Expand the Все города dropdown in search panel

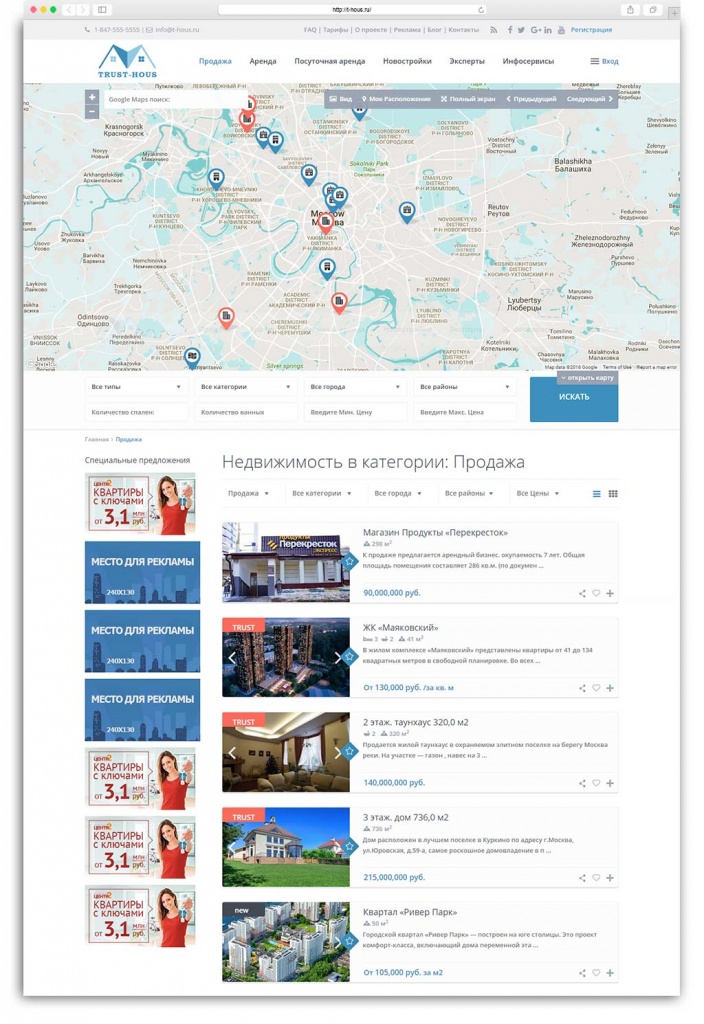(x=355, y=387)
